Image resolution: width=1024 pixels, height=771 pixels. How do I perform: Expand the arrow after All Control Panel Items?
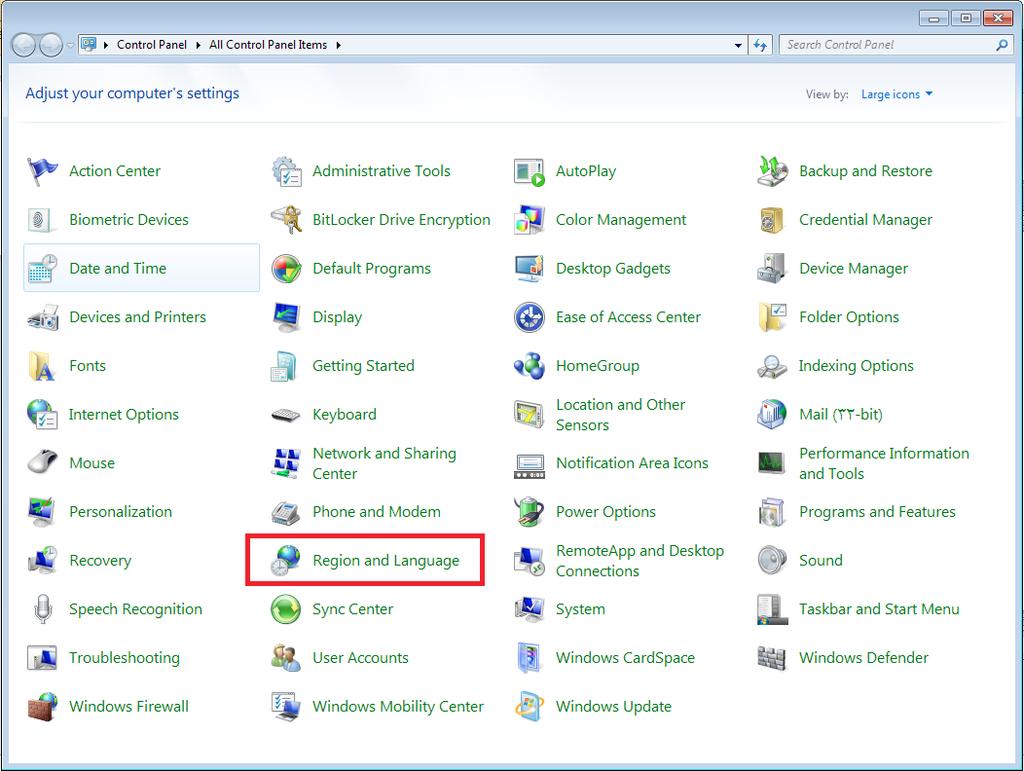[338, 45]
